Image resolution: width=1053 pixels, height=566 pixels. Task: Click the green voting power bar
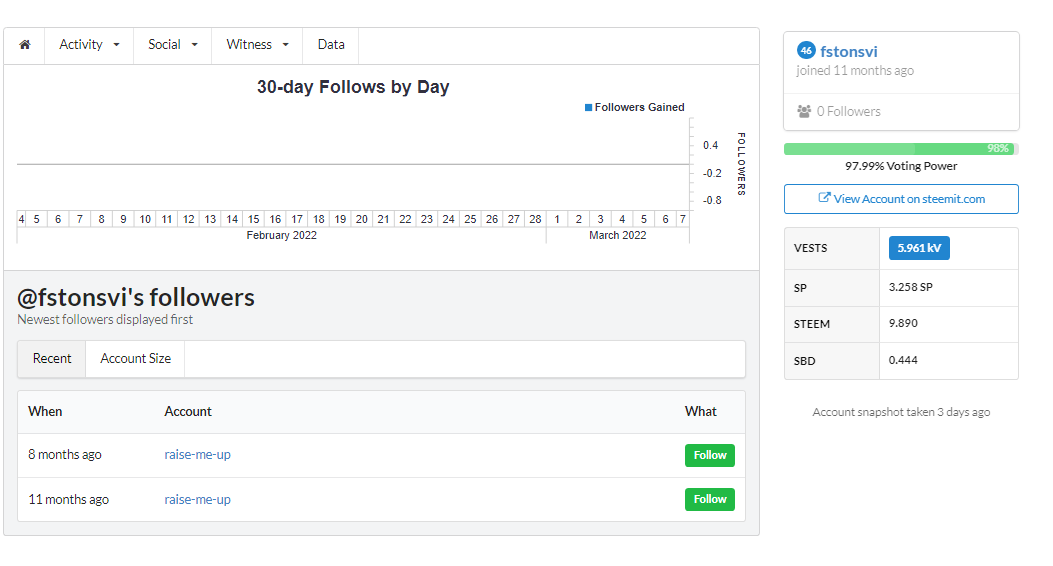point(901,148)
